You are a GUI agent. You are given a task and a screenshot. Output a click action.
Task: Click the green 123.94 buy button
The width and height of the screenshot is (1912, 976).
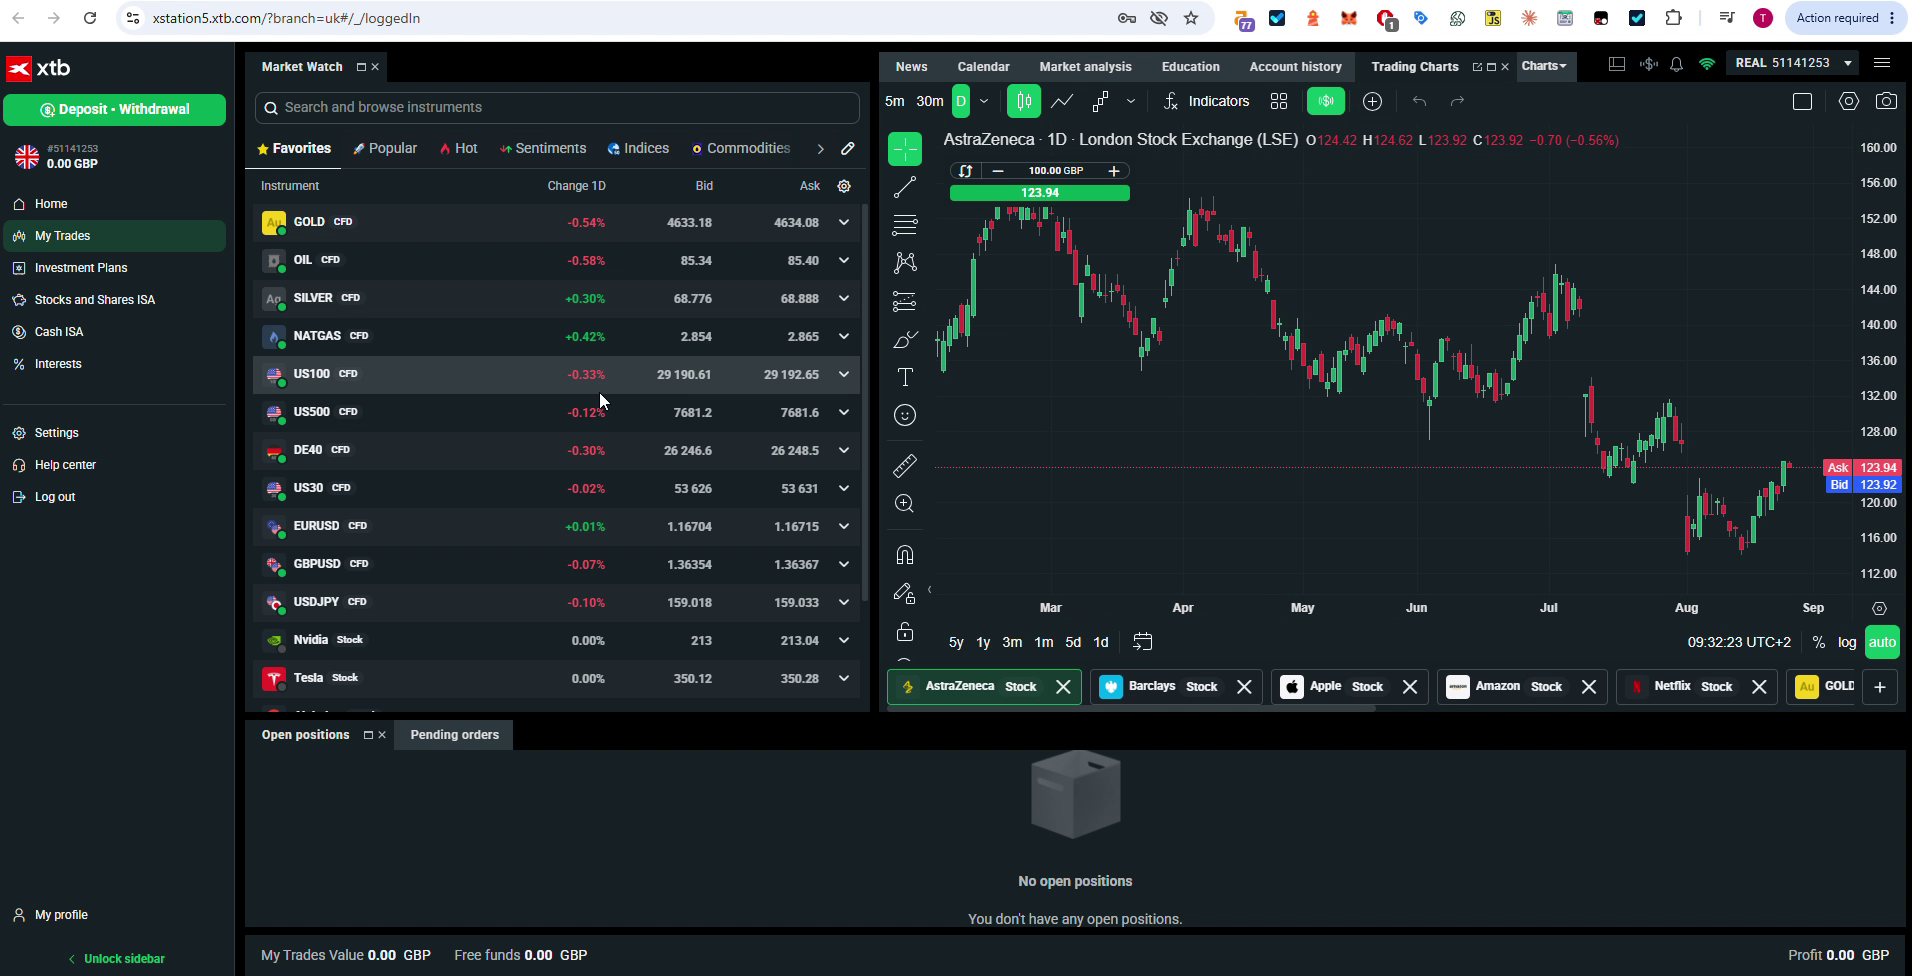(1040, 193)
